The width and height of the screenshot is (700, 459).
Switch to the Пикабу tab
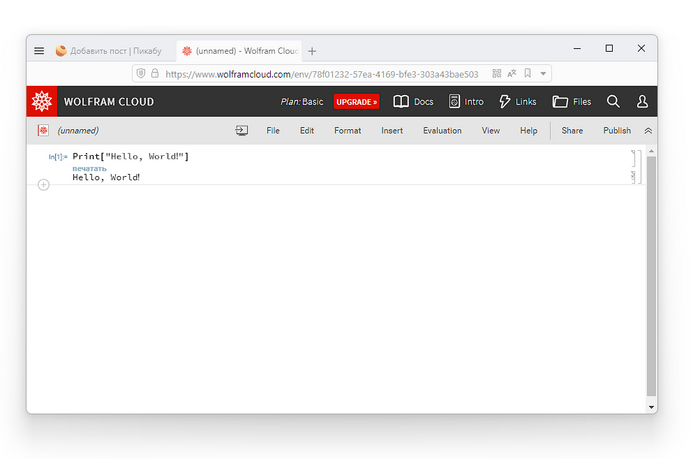click(x=109, y=51)
